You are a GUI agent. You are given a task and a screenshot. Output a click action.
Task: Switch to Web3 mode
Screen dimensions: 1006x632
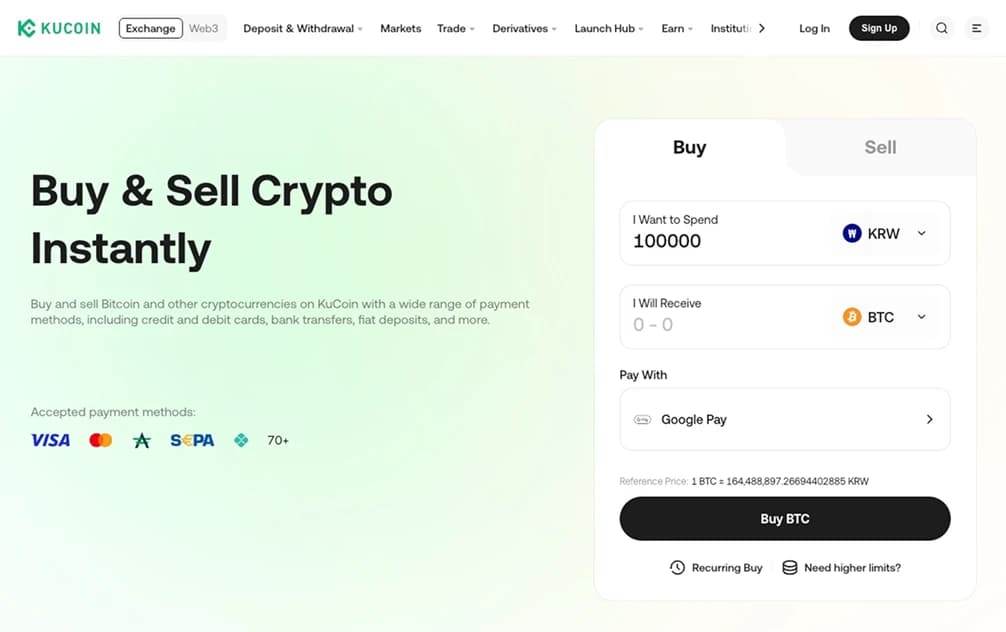pos(204,28)
